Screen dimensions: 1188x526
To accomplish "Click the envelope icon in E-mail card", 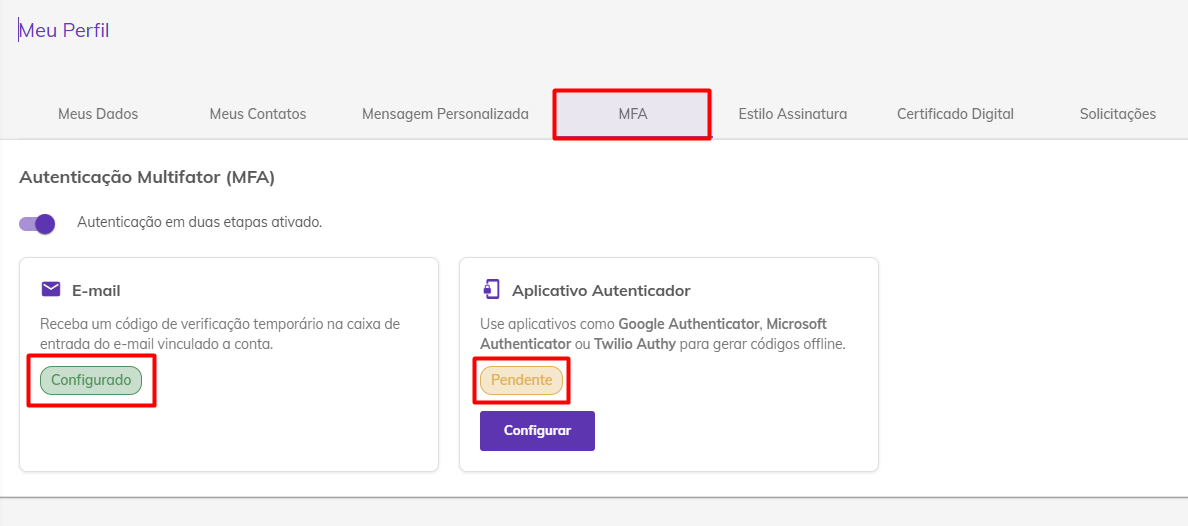I will (x=51, y=289).
